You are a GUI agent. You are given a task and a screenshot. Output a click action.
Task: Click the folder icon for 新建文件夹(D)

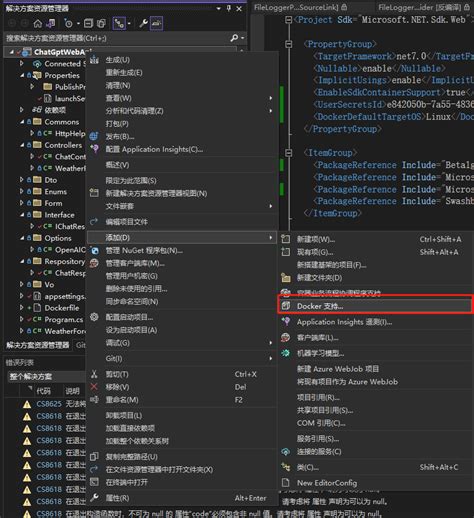[286, 277]
